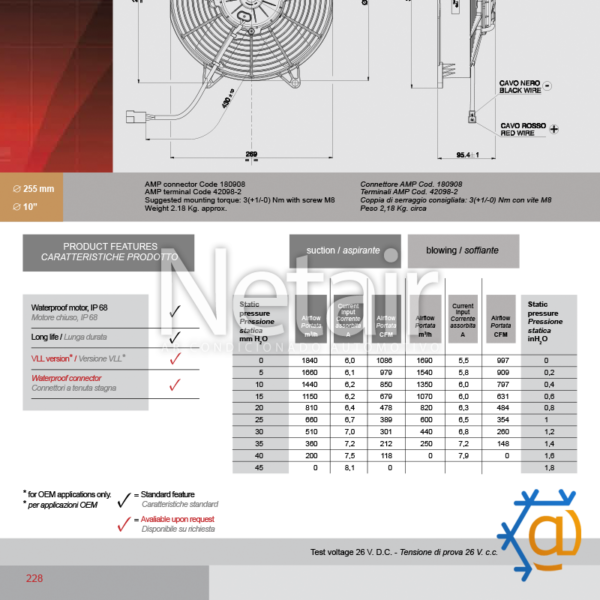The height and width of the screenshot is (600, 600).
Task: Click the 10" diameter label
Action: 27,207
